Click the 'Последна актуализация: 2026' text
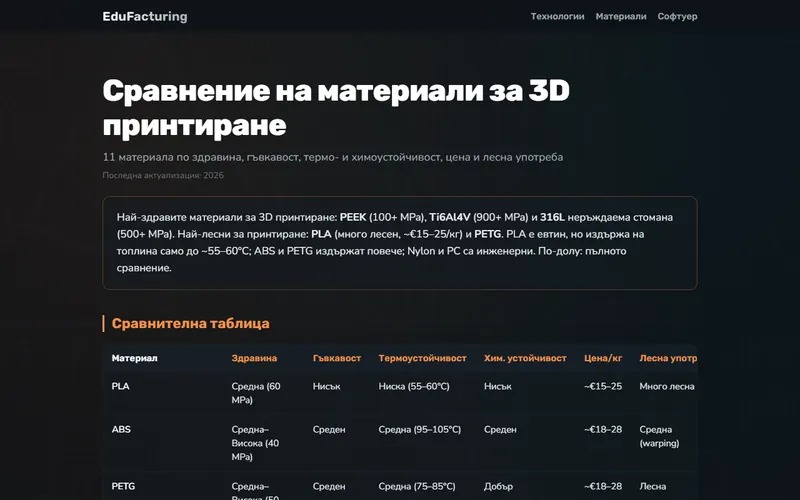The width and height of the screenshot is (800, 500). (163, 176)
